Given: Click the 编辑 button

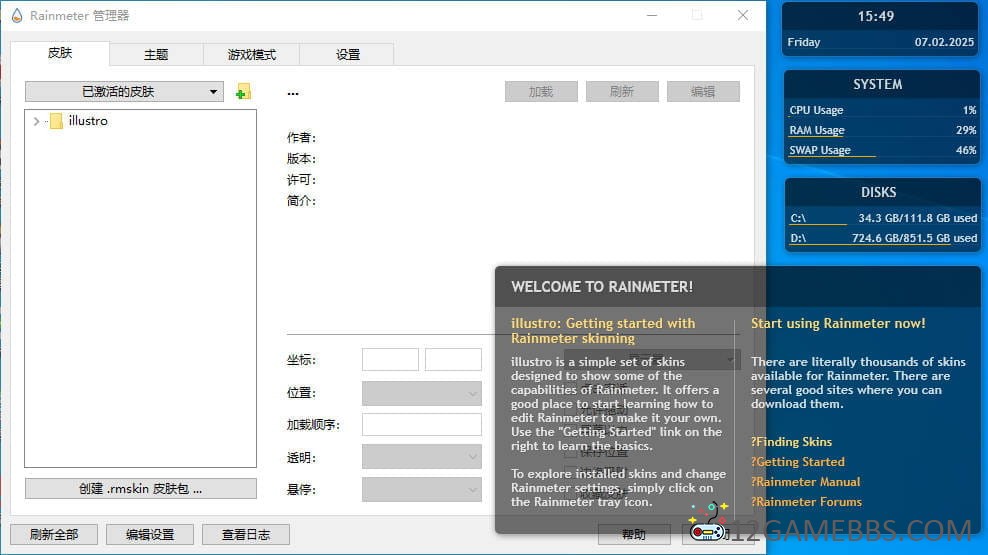Looking at the screenshot, I should tap(703, 91).
